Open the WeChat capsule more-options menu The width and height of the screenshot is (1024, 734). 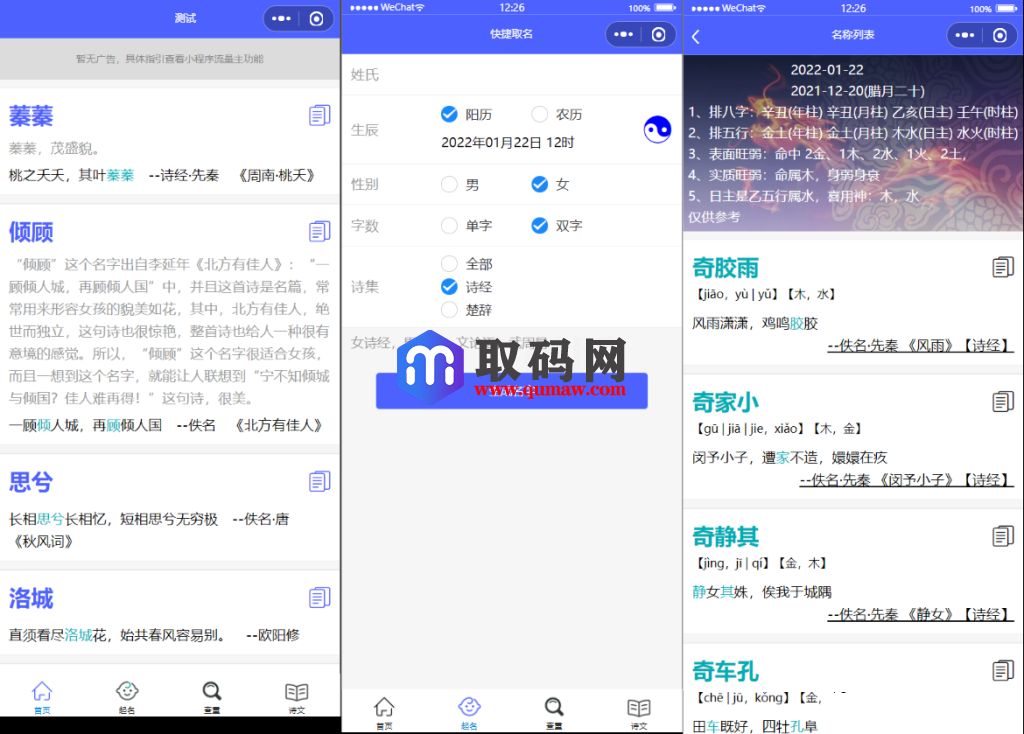[623, 33]
